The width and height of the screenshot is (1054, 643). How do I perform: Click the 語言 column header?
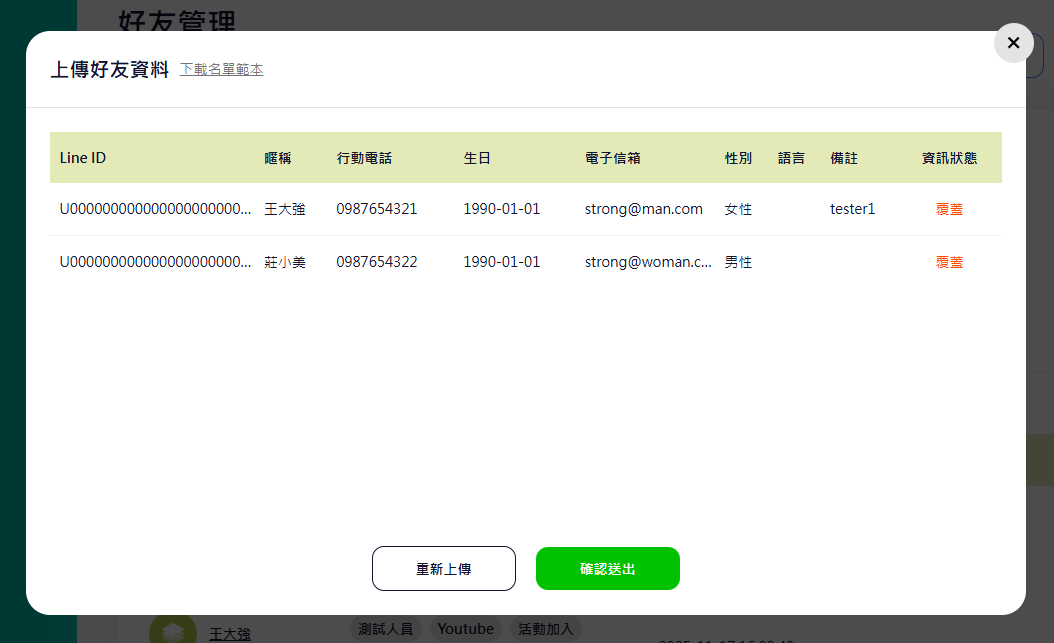click(791, 158)
